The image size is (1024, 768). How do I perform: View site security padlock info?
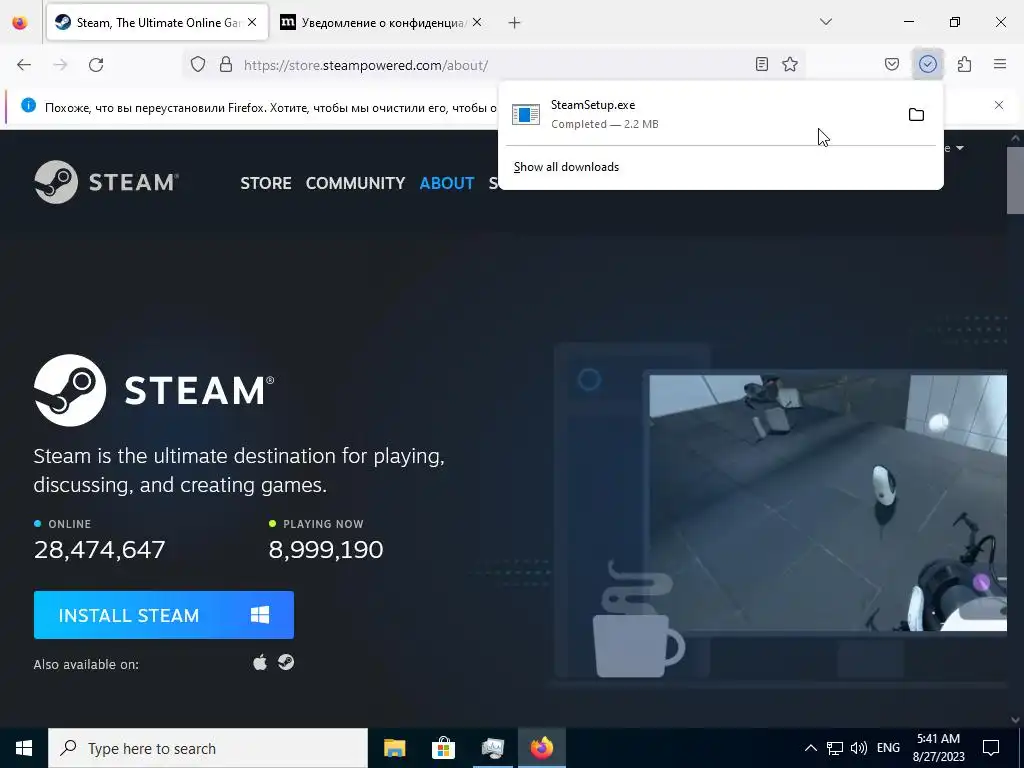[226, 65]
